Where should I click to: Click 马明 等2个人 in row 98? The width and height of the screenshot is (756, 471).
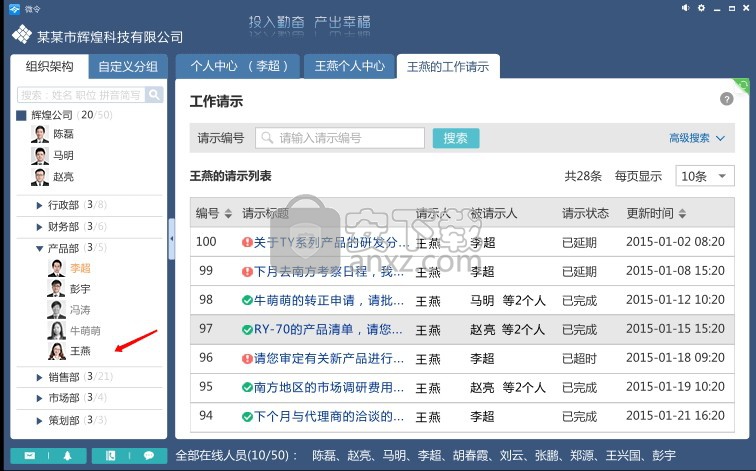(508, 301)
